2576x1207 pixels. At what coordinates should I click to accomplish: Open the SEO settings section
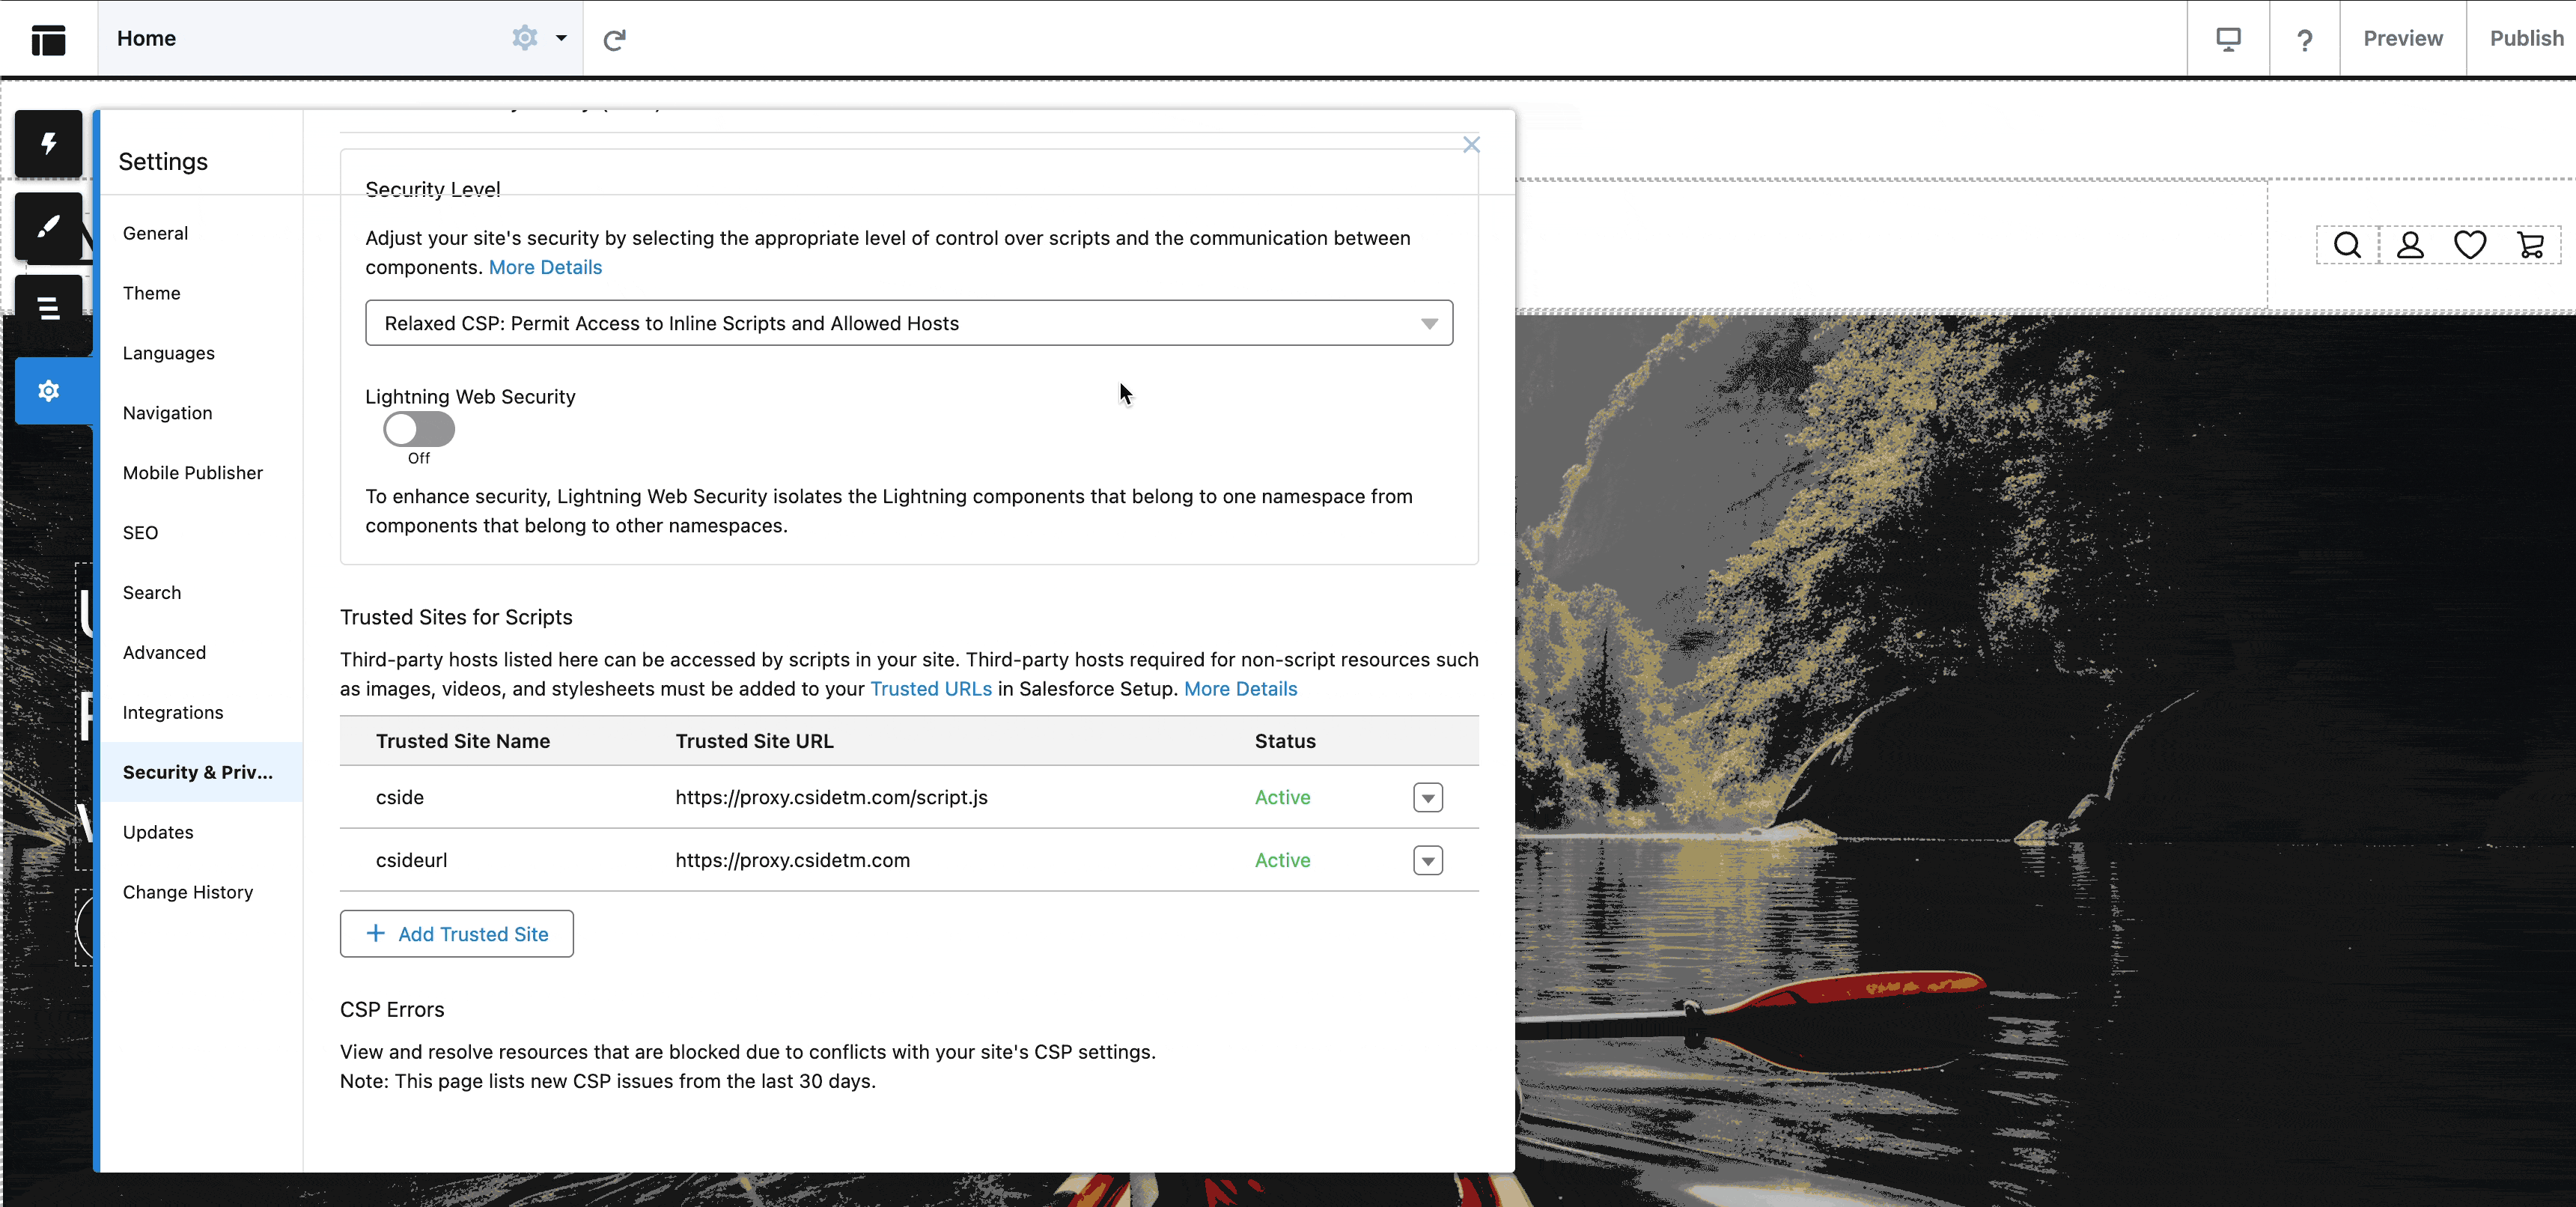coord(140,532)
